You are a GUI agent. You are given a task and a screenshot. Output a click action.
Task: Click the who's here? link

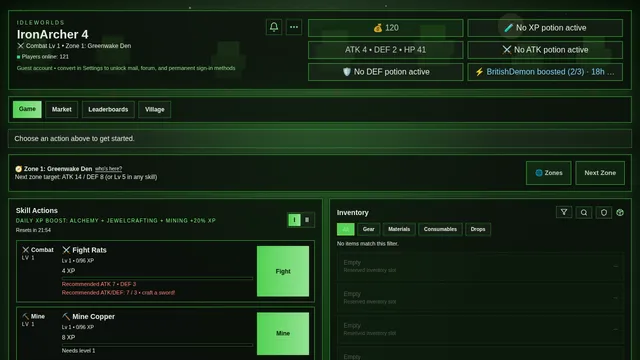pos(109,169)
